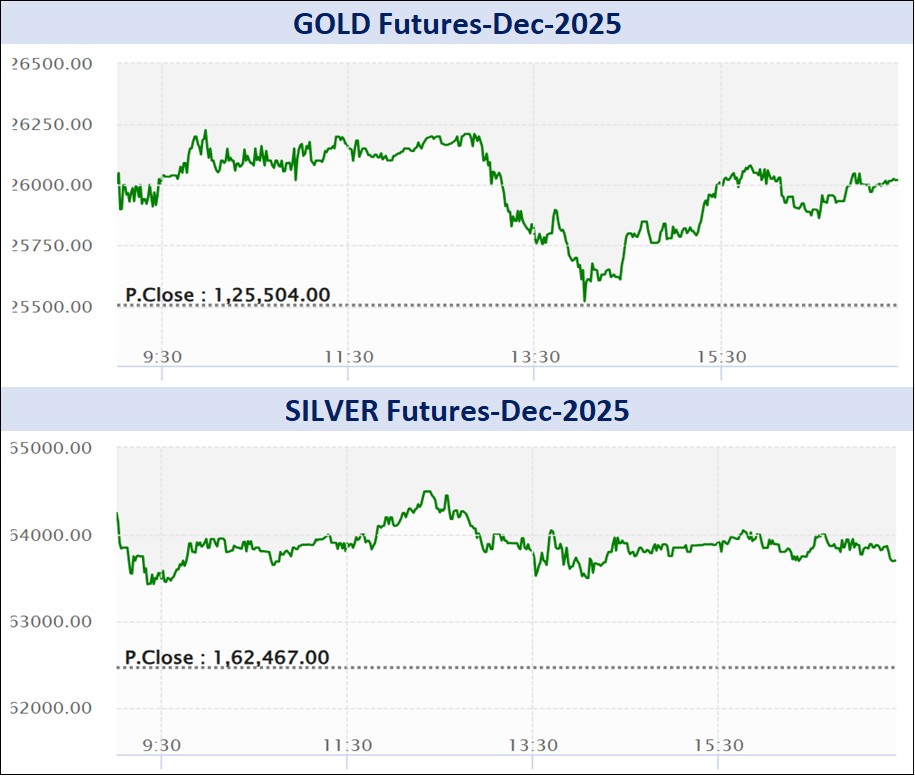This screenshot has width=915, height=776.
Task: Click the 52000.00 silver price axis label
Action: (x=52, y=708)
